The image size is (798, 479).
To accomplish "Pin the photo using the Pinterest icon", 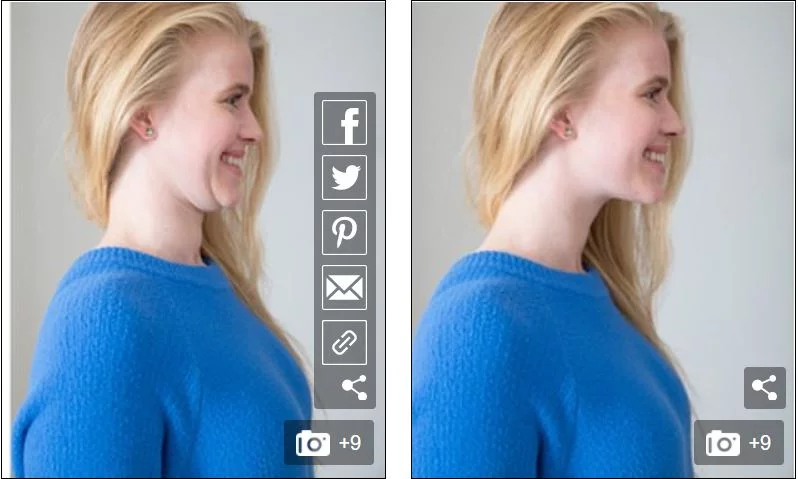I will tap(344, 233).
